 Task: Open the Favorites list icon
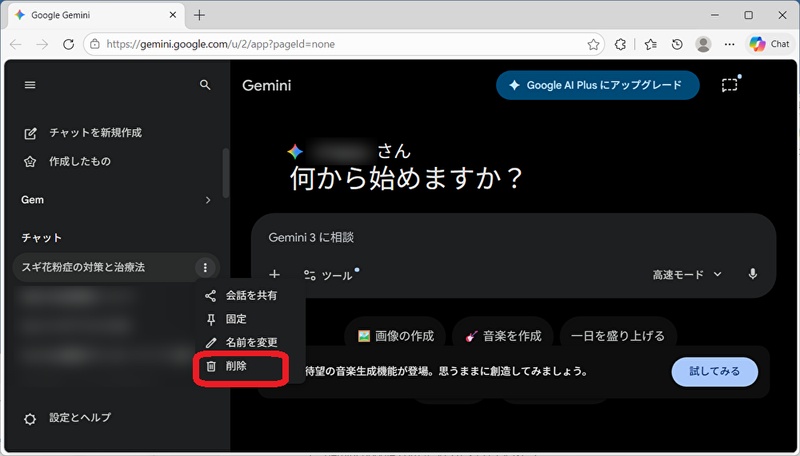click(x=651, y=44)
